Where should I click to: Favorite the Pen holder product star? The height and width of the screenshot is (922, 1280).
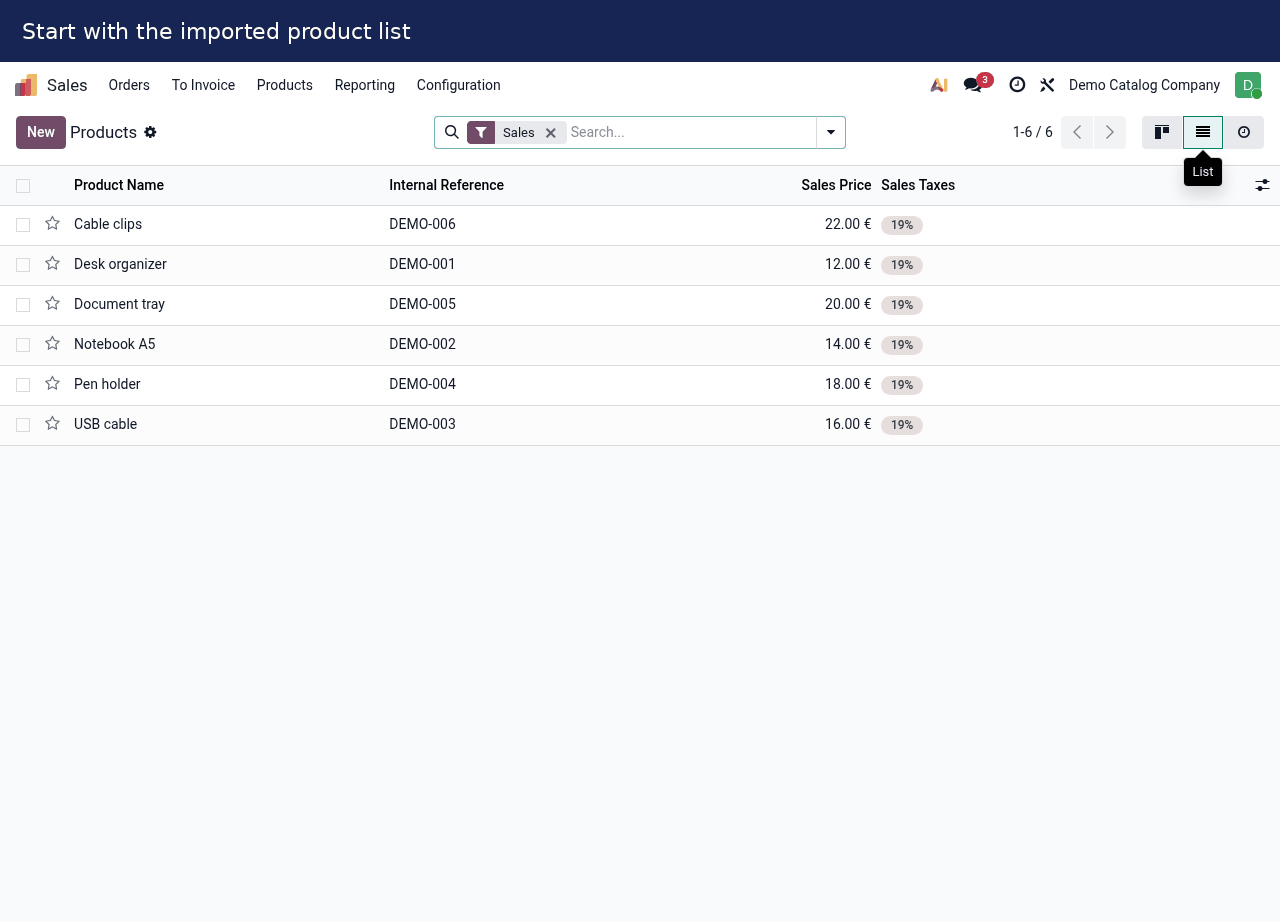tap(52, 384)
